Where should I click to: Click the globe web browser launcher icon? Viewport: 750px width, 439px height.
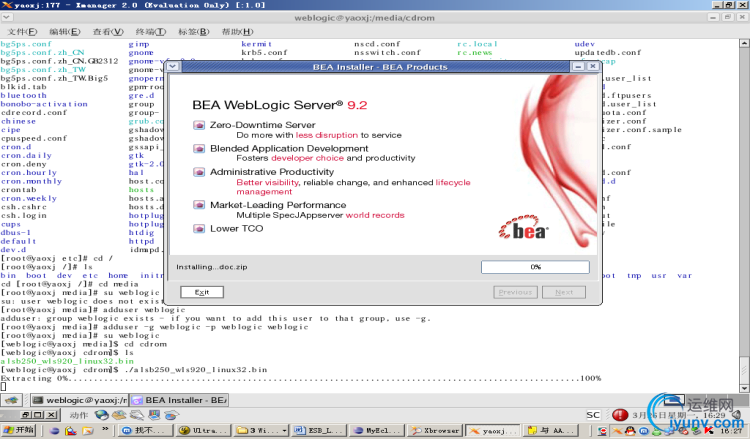tap(101, 415)
